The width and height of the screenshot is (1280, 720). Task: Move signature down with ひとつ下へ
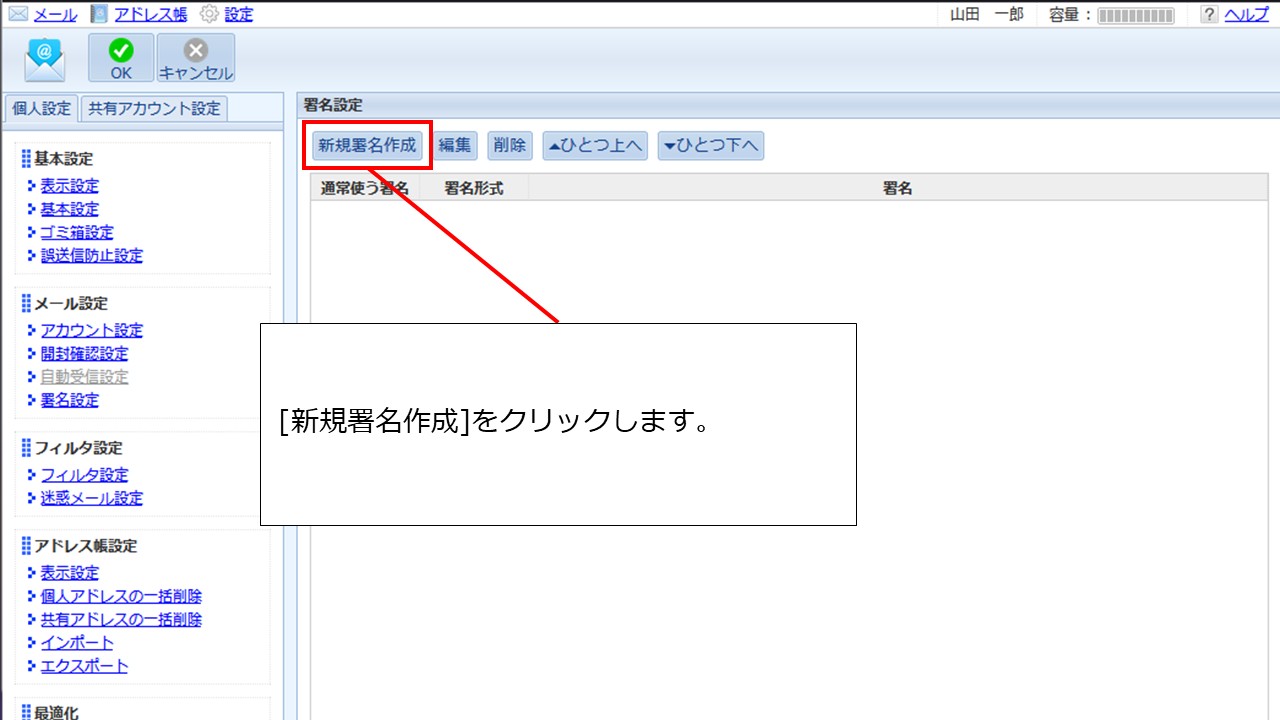coord(710,145)
